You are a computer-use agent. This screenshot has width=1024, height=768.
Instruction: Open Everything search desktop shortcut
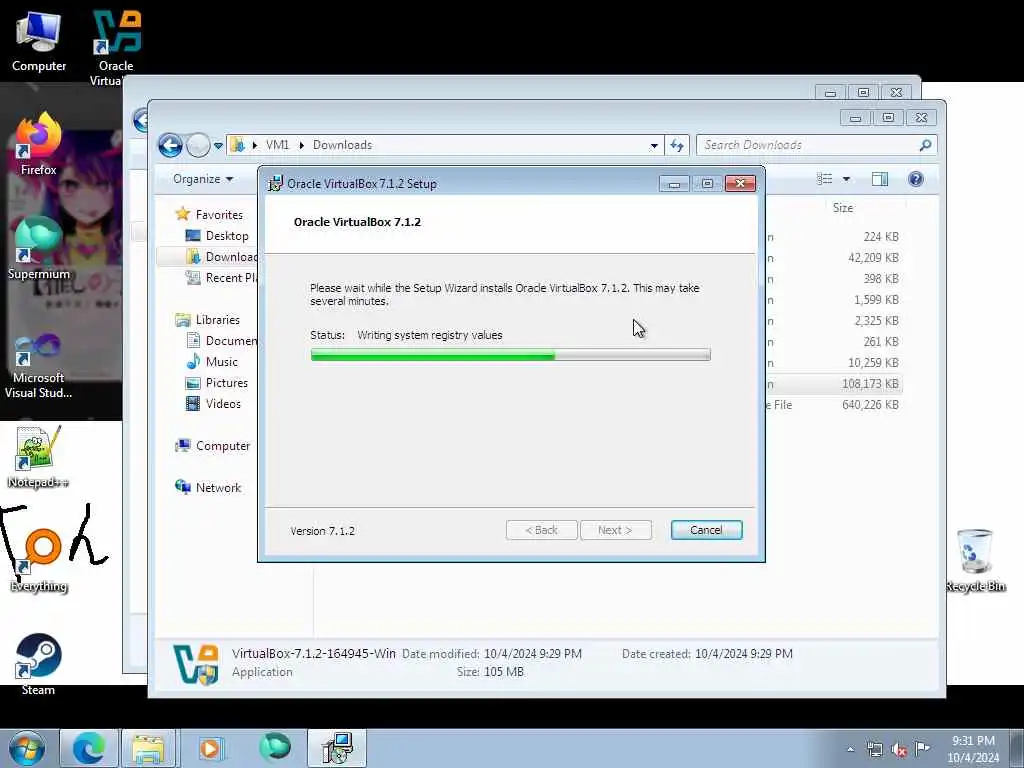coord(39,560)
